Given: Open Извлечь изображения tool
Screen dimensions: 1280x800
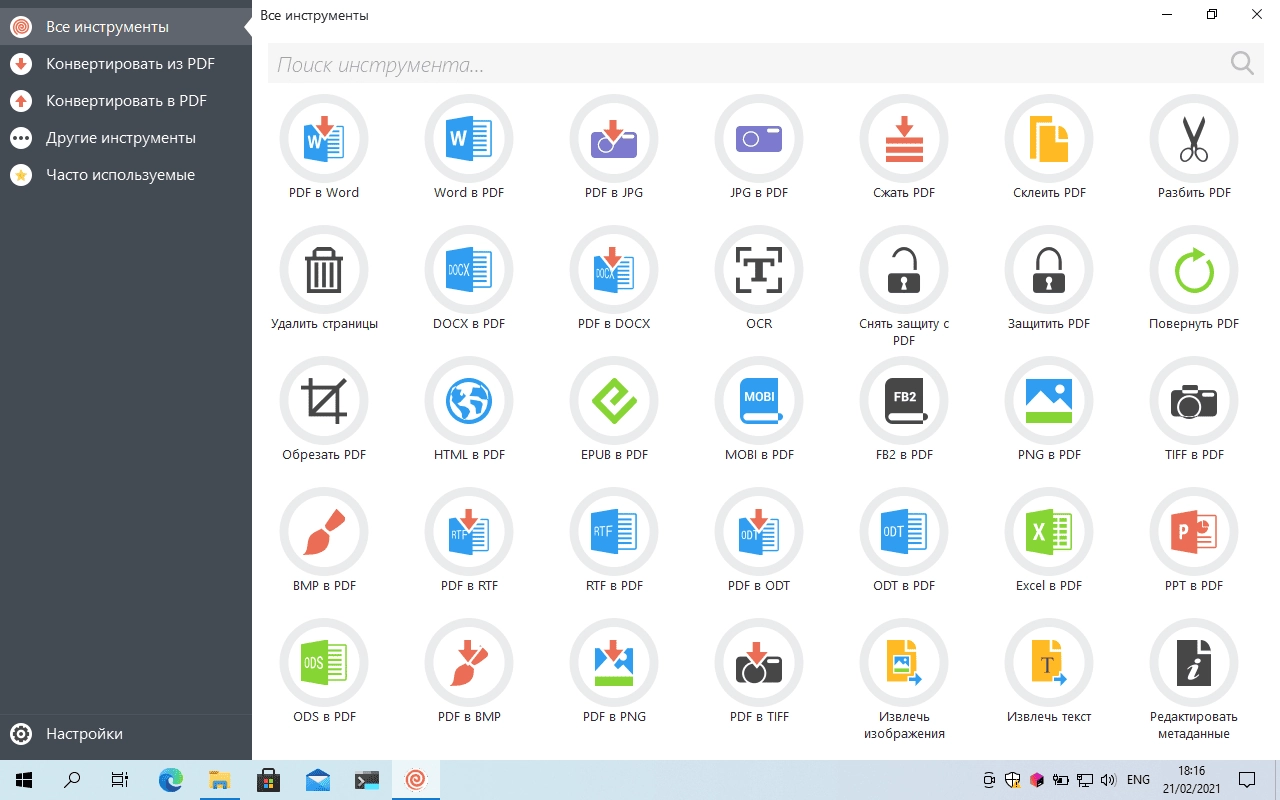Looking at the screenshot, I should (x=904, y=663).
